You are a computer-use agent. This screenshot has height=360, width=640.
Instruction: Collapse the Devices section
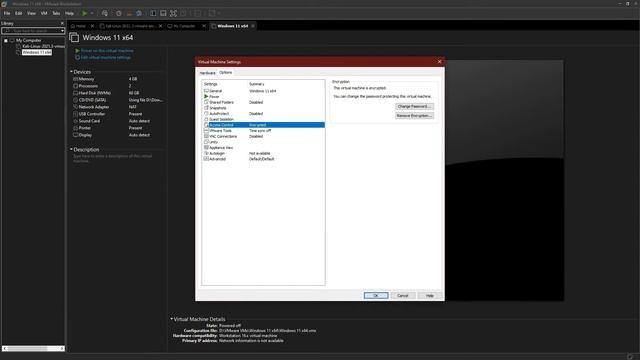coord(71,72)
